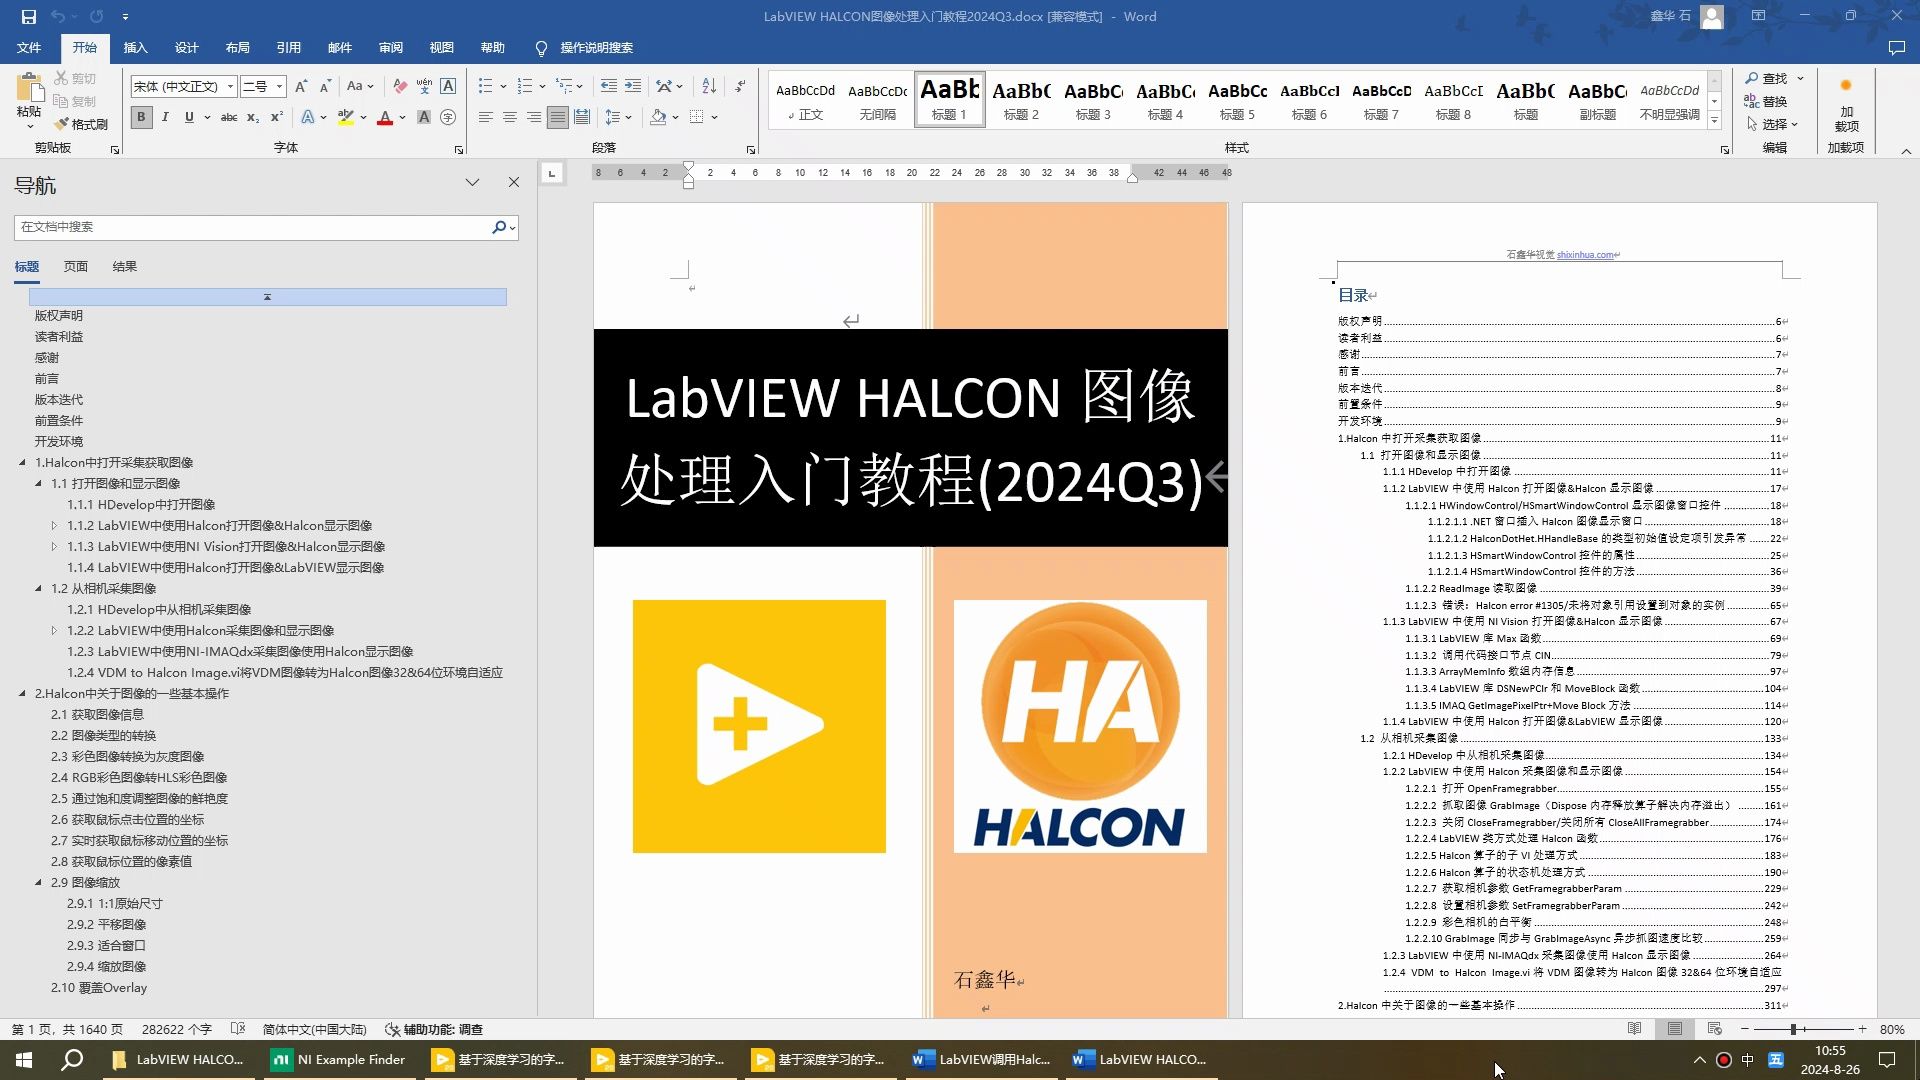Open the font name dropdown
This screenshot has width=1920, height=1080.
[230, 86]
